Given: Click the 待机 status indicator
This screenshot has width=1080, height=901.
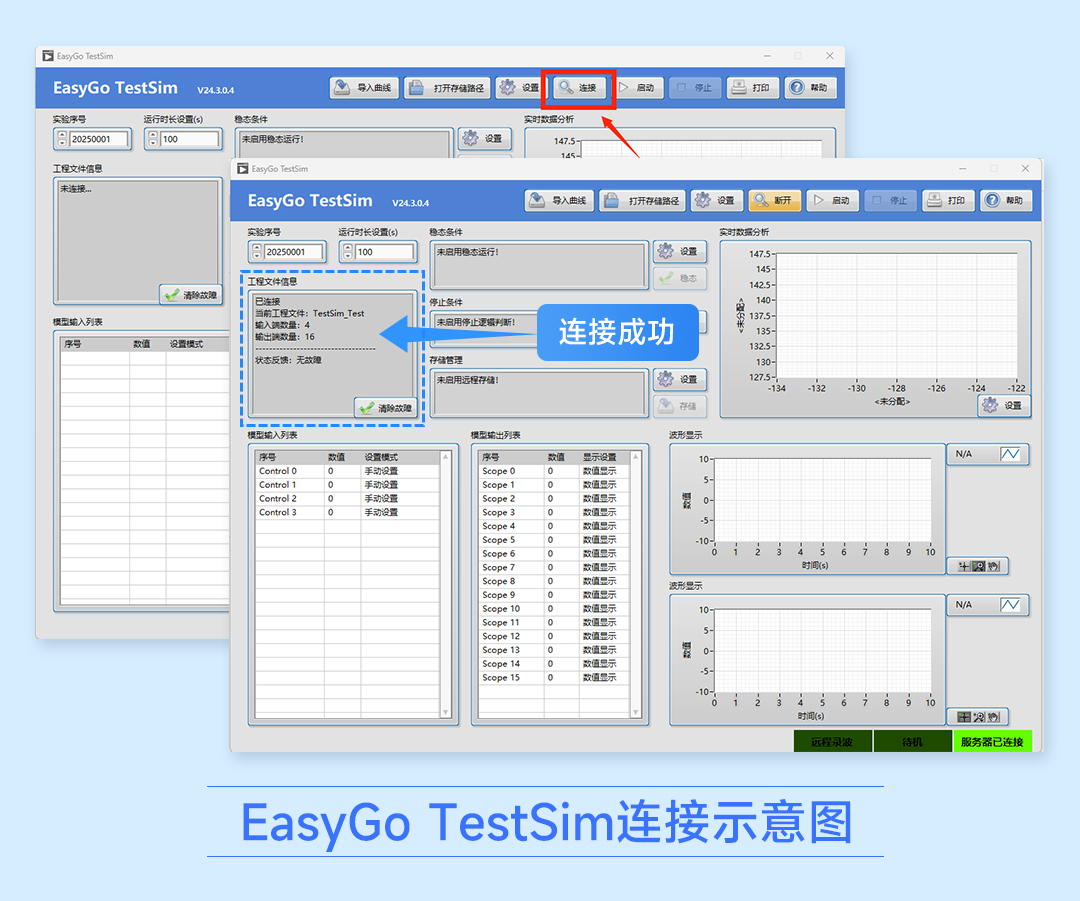Looking at the screenshot, I should click(913, 741).
